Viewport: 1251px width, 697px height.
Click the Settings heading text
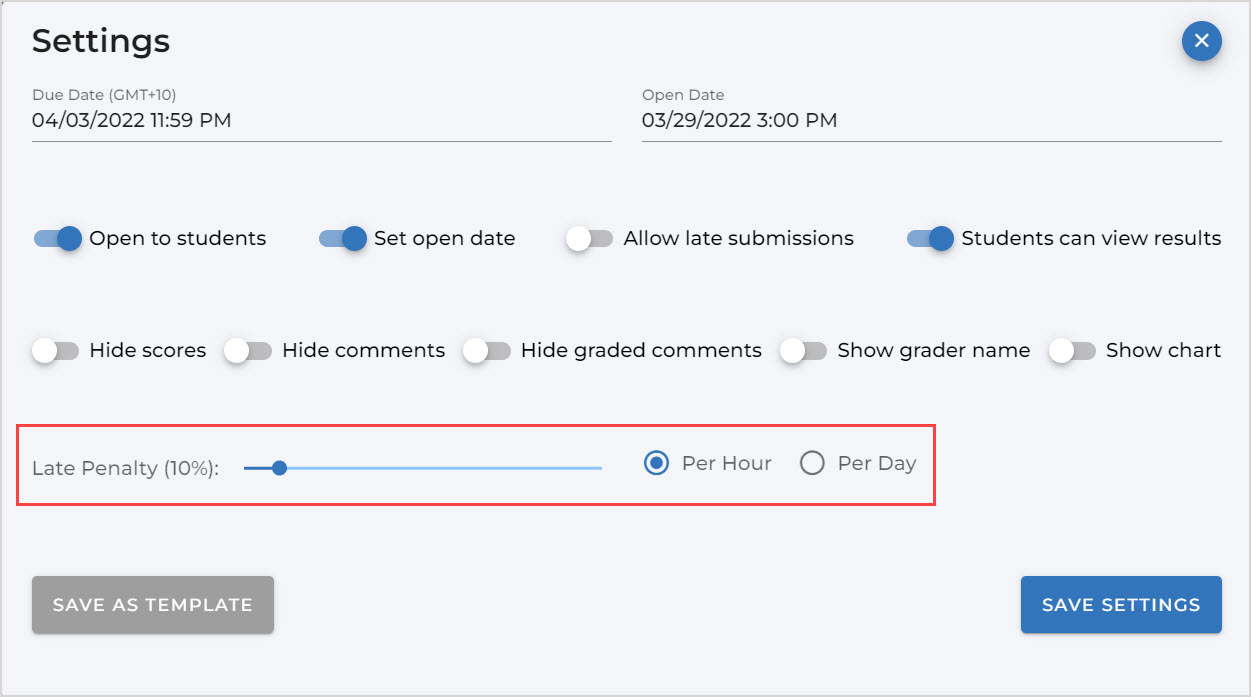point(101,41)
